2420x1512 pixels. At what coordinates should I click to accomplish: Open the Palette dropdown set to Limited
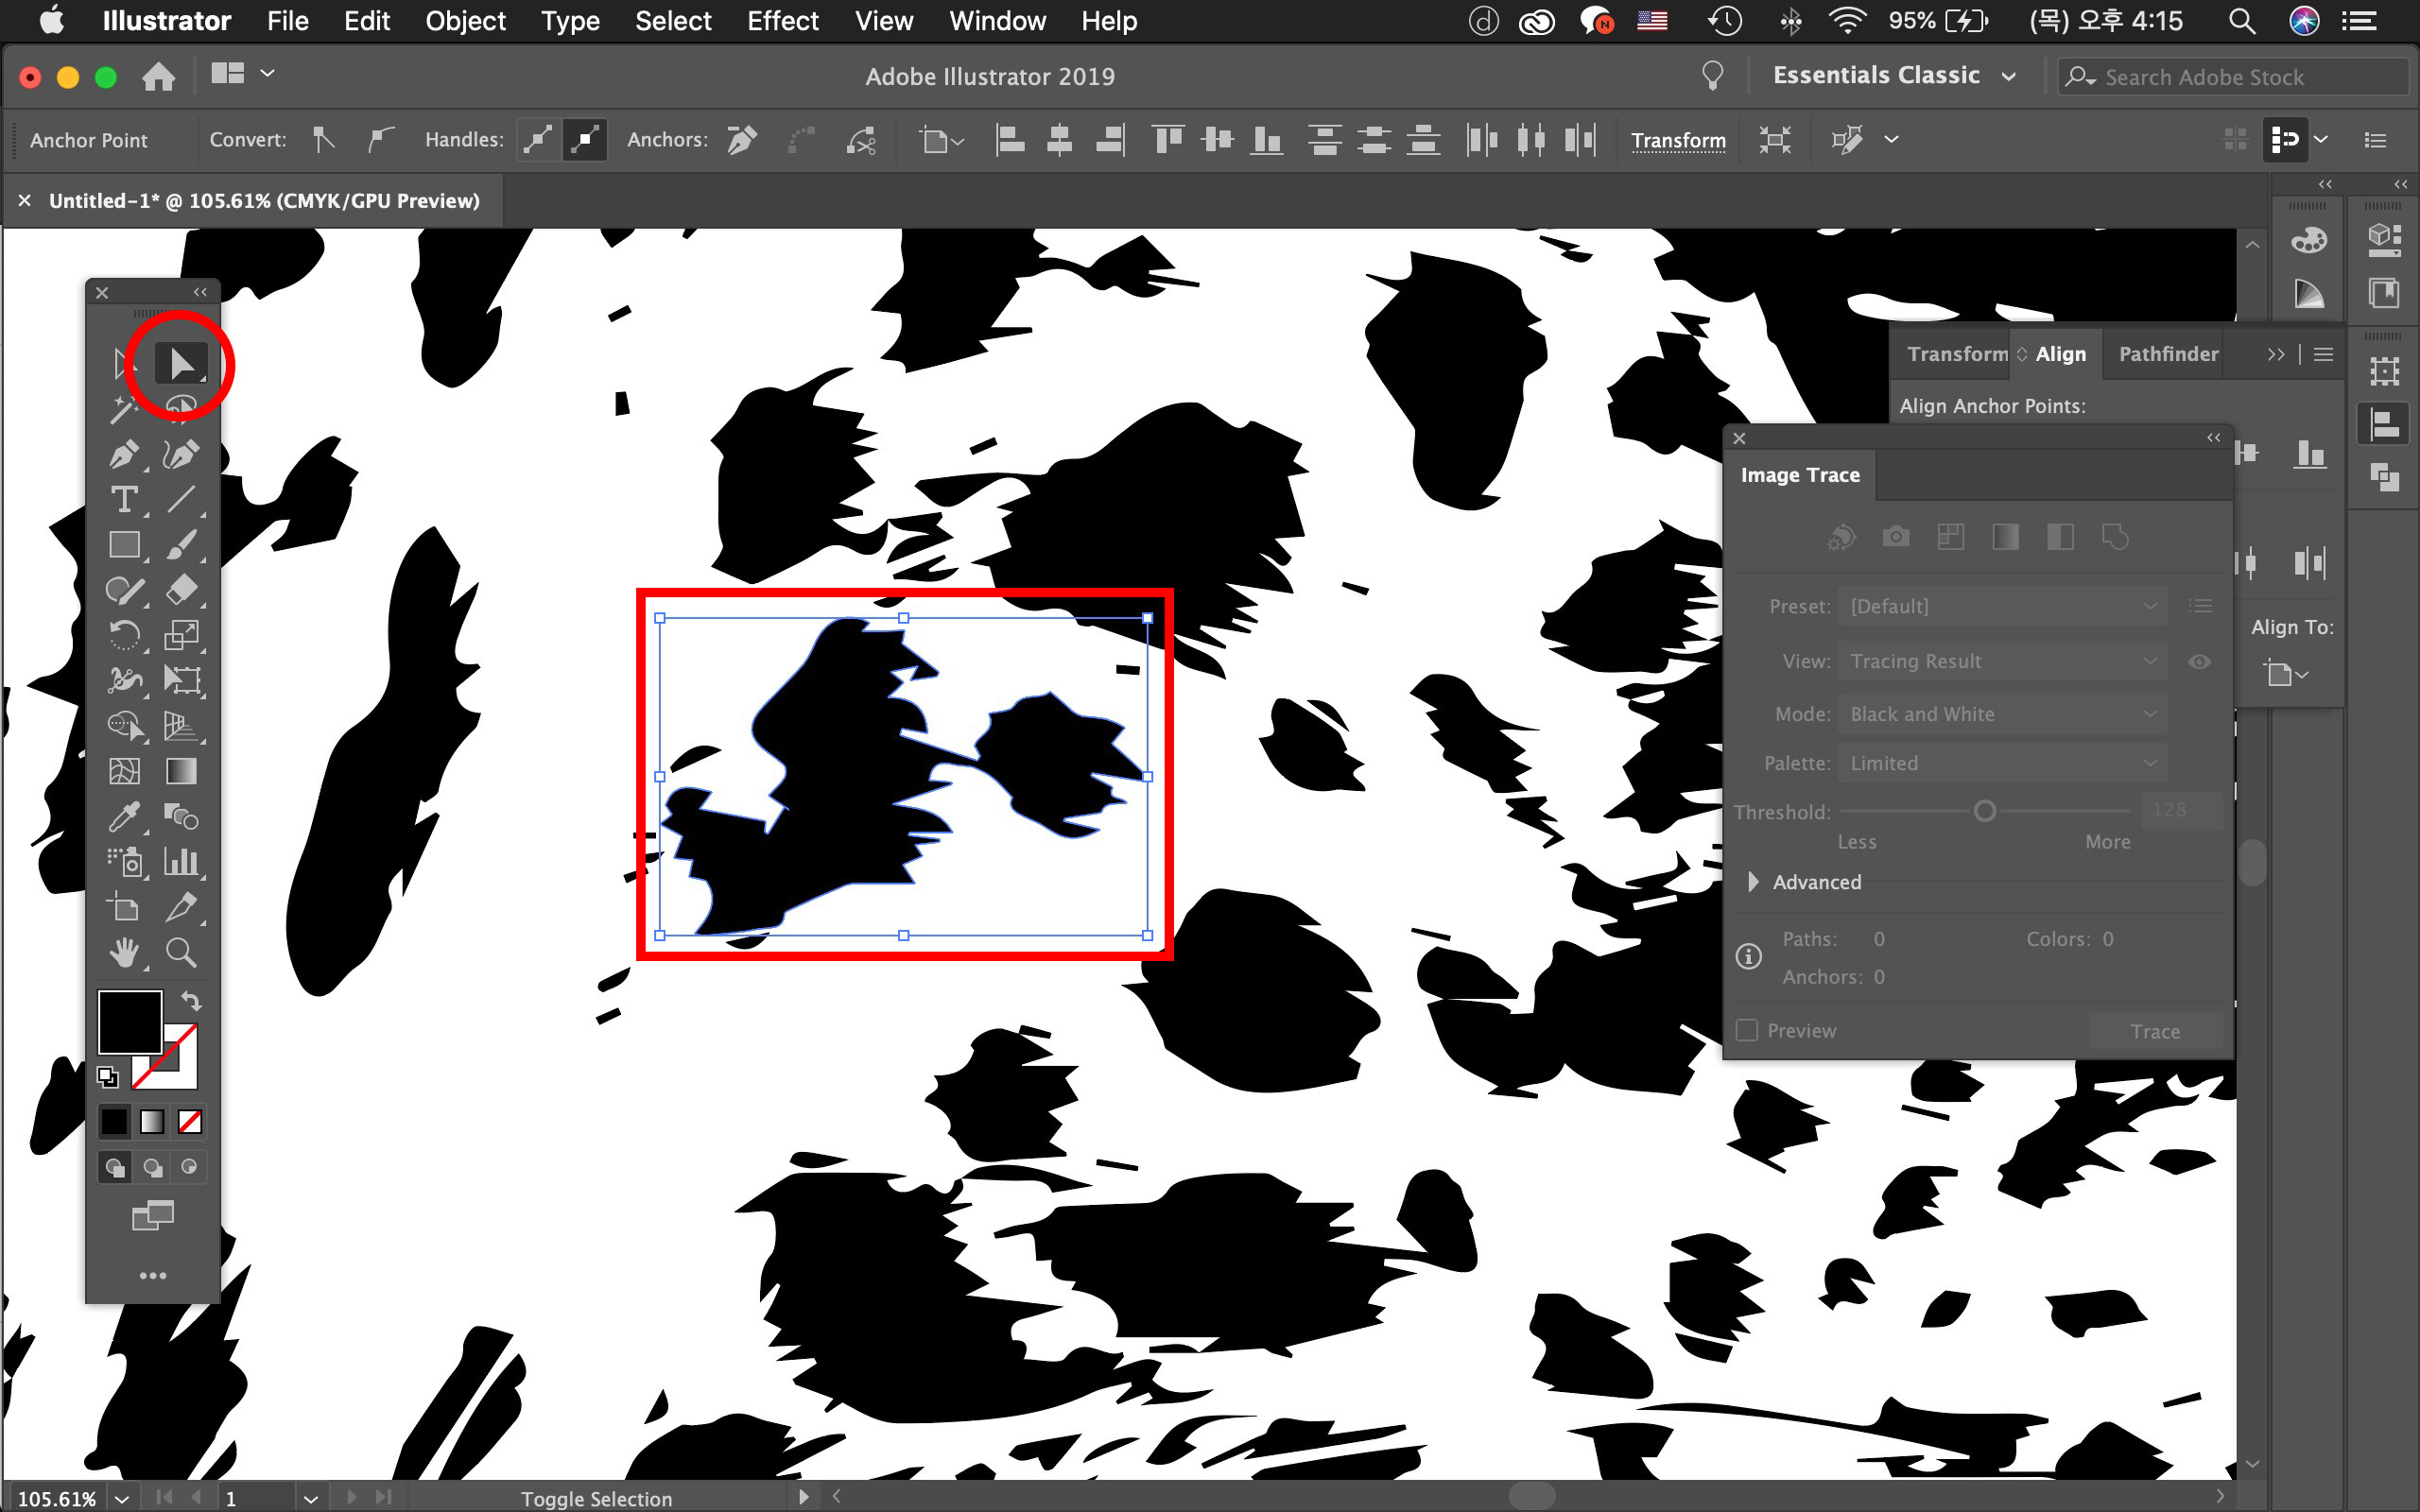click(x=2001, y=763)
